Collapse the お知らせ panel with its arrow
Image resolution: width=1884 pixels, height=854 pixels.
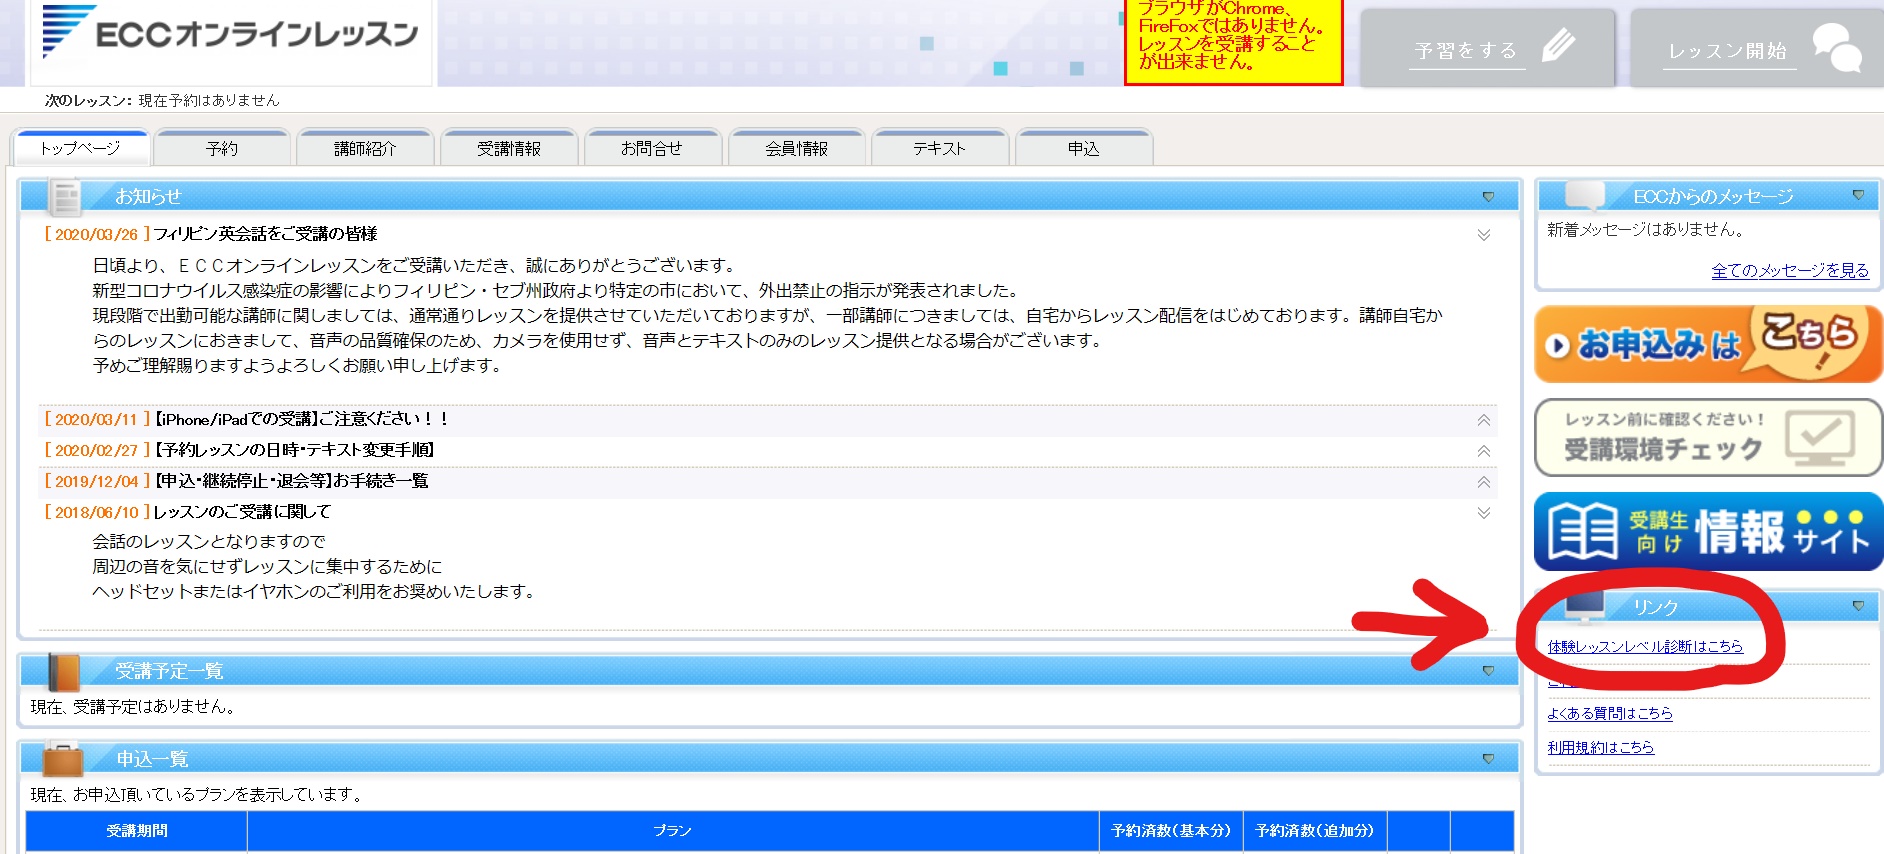point(1488,197)
